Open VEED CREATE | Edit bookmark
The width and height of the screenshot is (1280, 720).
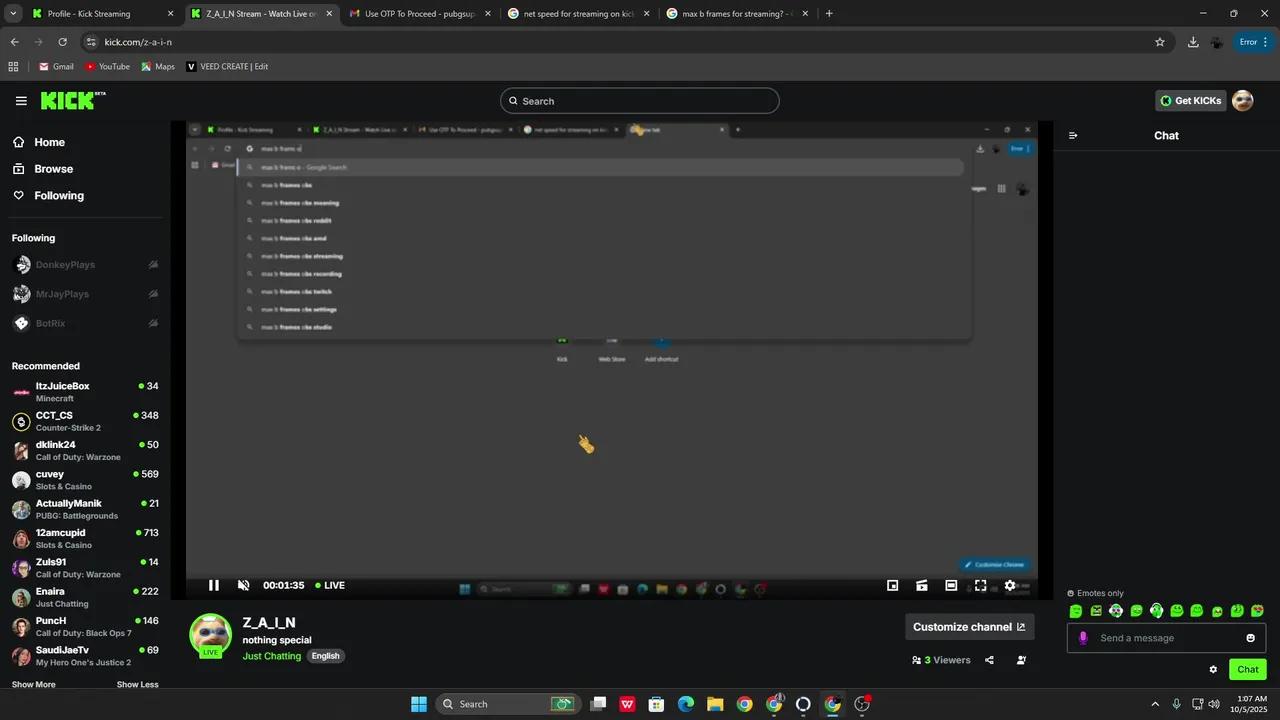pos(227,67)
